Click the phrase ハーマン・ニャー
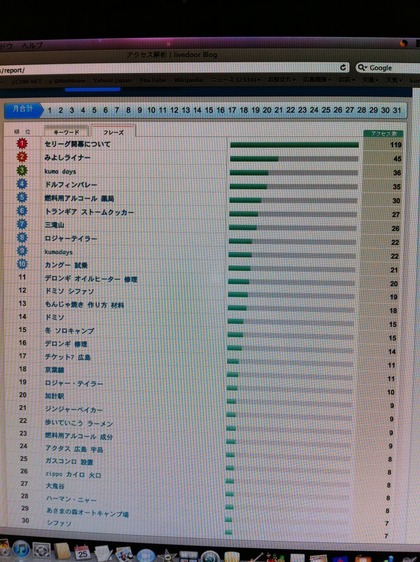 pyautogui.click(x=71, y=499)
